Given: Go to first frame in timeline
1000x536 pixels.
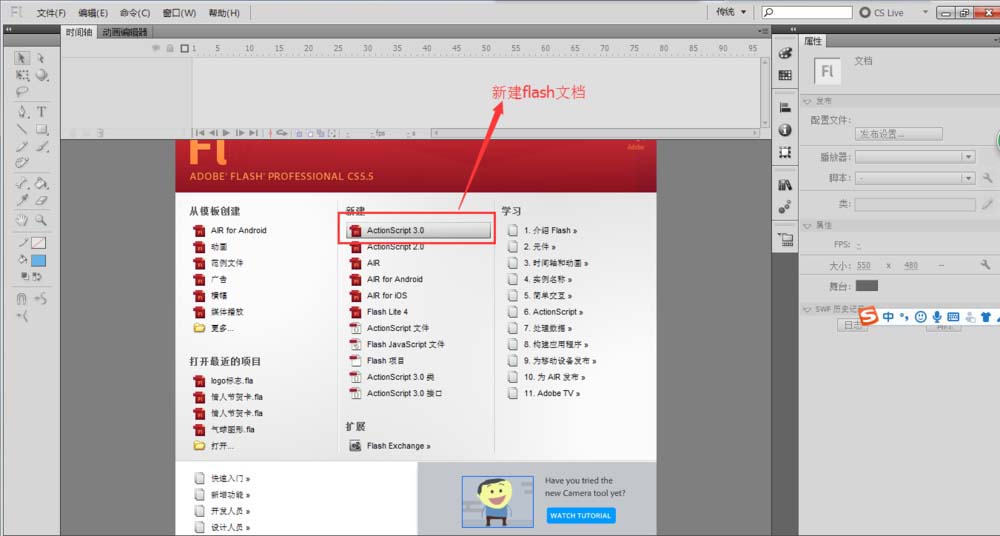Looking at the screenshot, I should (x=199, y=133).
